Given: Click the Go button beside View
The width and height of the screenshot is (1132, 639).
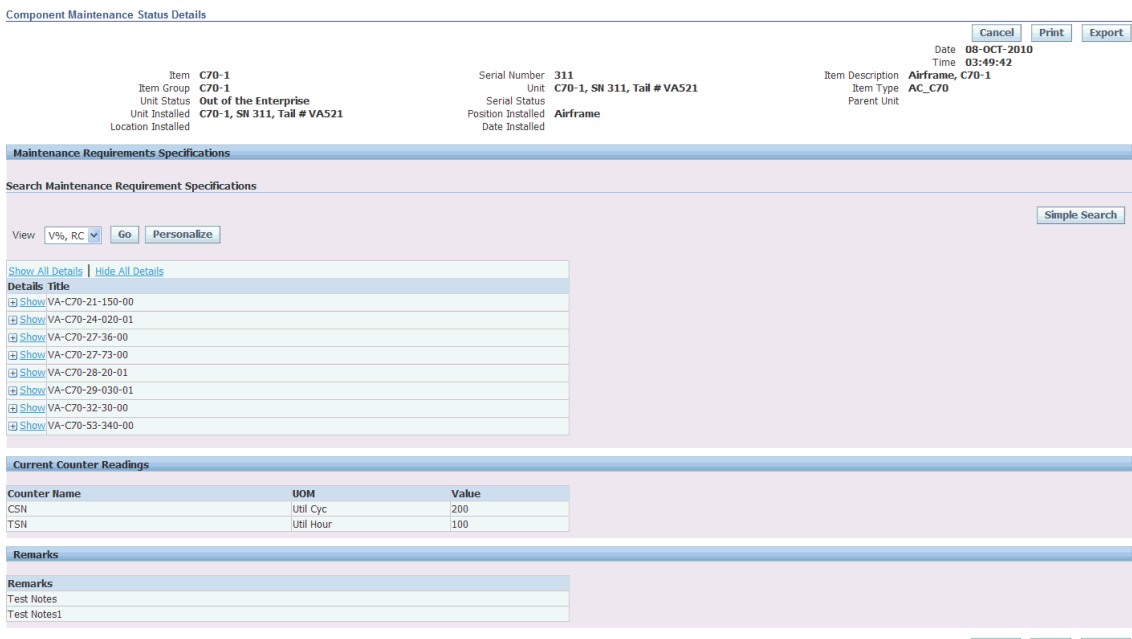Looking at the screenshot, I should pos(124,235).
